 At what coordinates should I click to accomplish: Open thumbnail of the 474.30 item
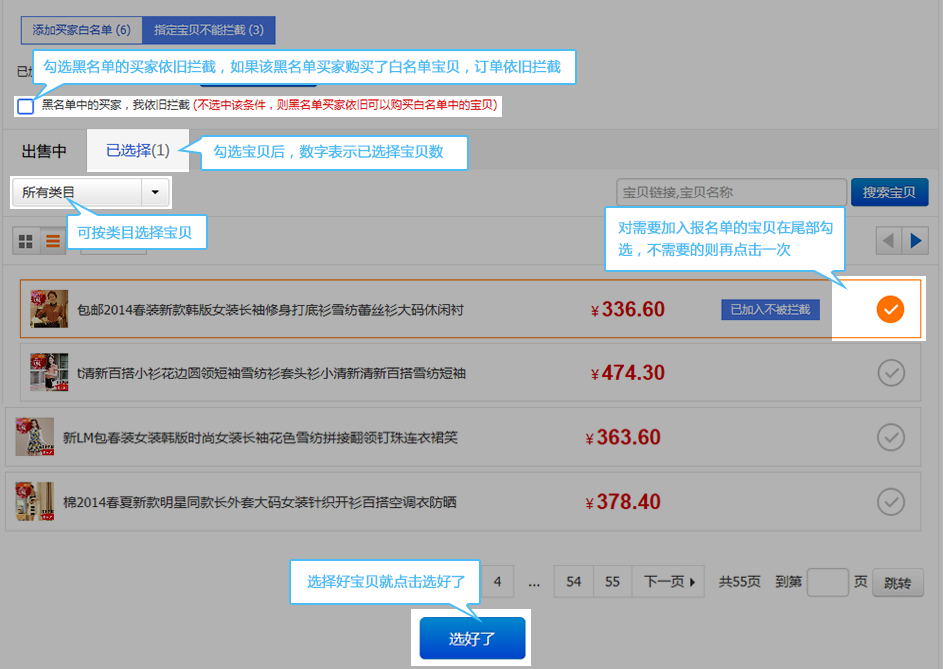click(49, 372)
